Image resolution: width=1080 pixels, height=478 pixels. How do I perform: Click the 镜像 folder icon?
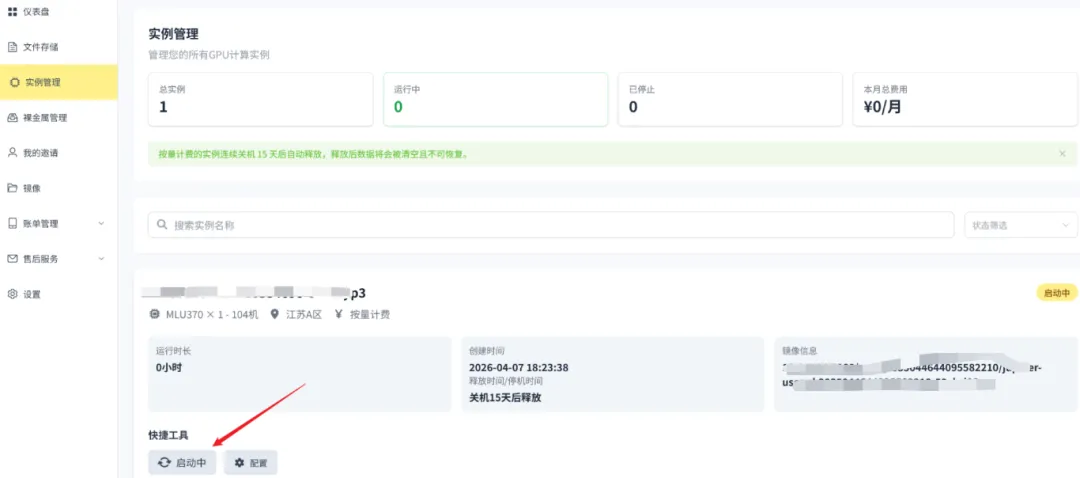(x=12, y=188)
